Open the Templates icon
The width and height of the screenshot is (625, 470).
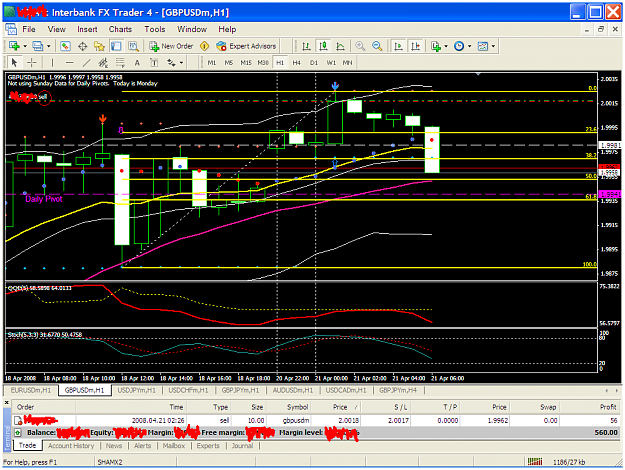(483, 46)
